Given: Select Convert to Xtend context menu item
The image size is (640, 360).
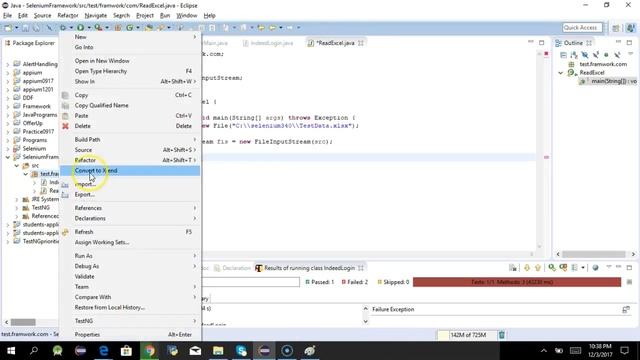Looking at the screenshot, I should coord(130,171).
